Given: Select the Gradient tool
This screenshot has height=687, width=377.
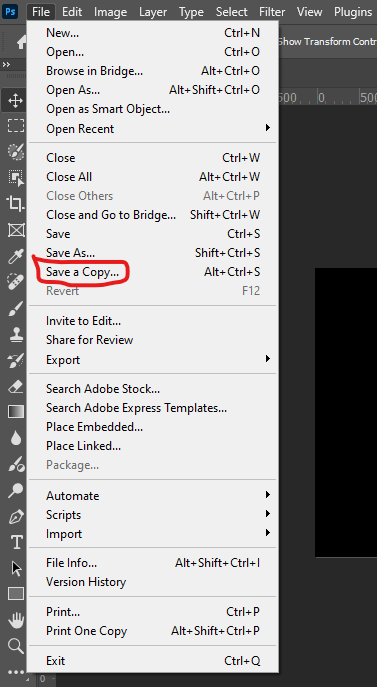Looking at the screenshot, I should point(16,411).
